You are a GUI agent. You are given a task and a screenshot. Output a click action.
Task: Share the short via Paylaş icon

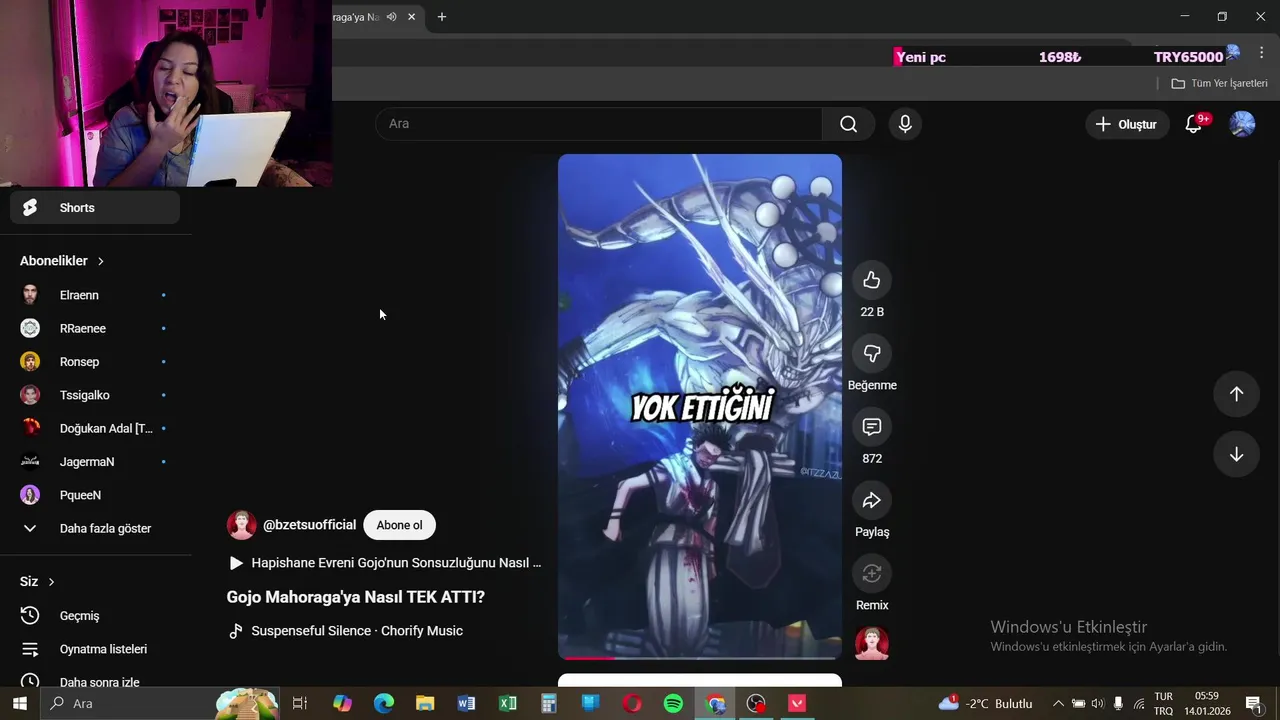coord(872,500)
